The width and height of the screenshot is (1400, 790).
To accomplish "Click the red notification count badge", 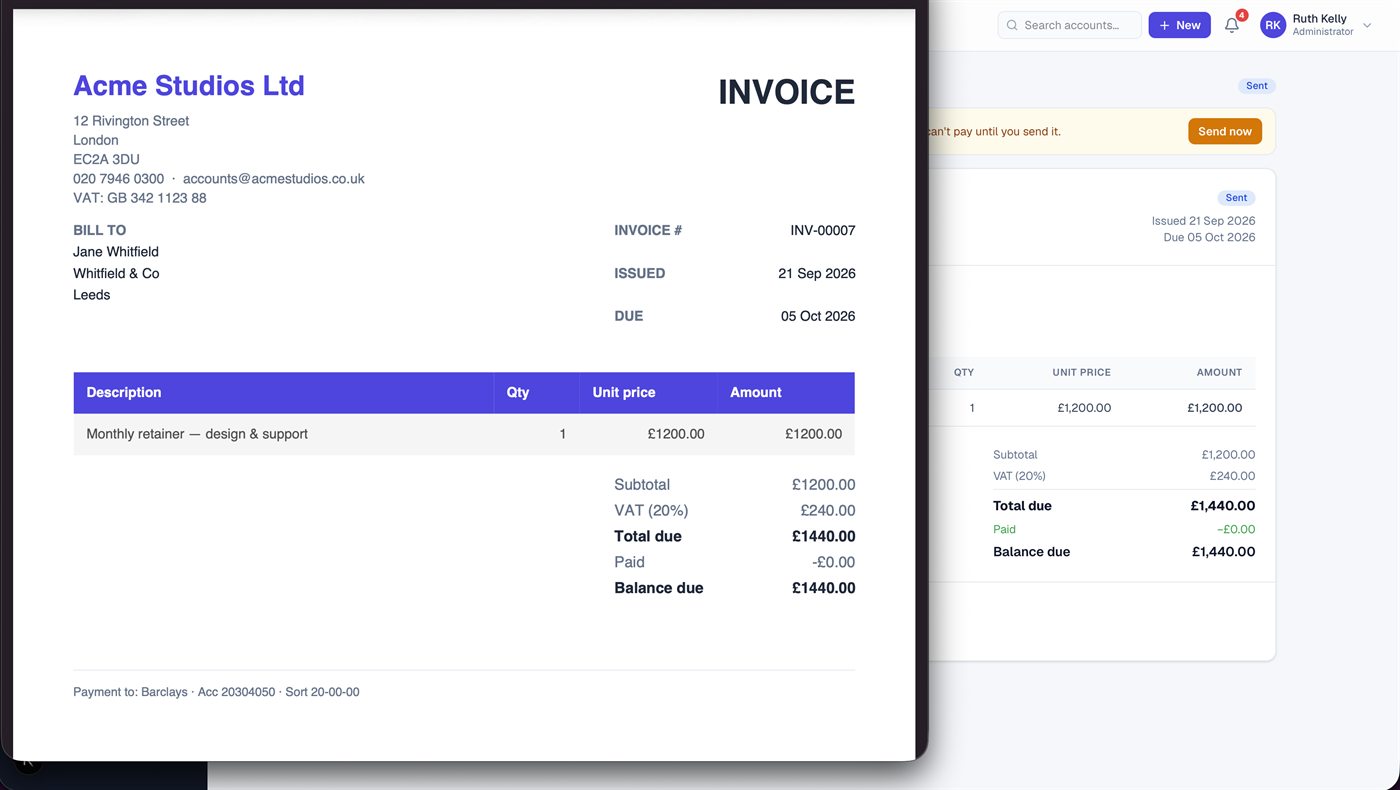I will click(x=1242, y=15).
